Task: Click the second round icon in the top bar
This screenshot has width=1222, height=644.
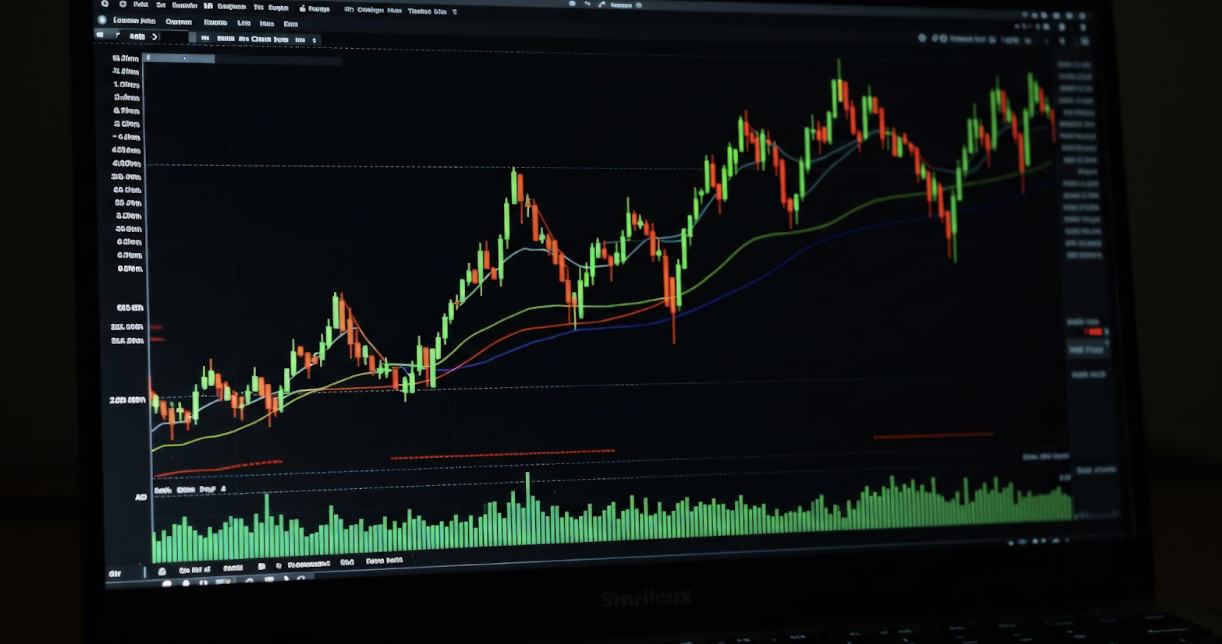Action: [123, 4]
